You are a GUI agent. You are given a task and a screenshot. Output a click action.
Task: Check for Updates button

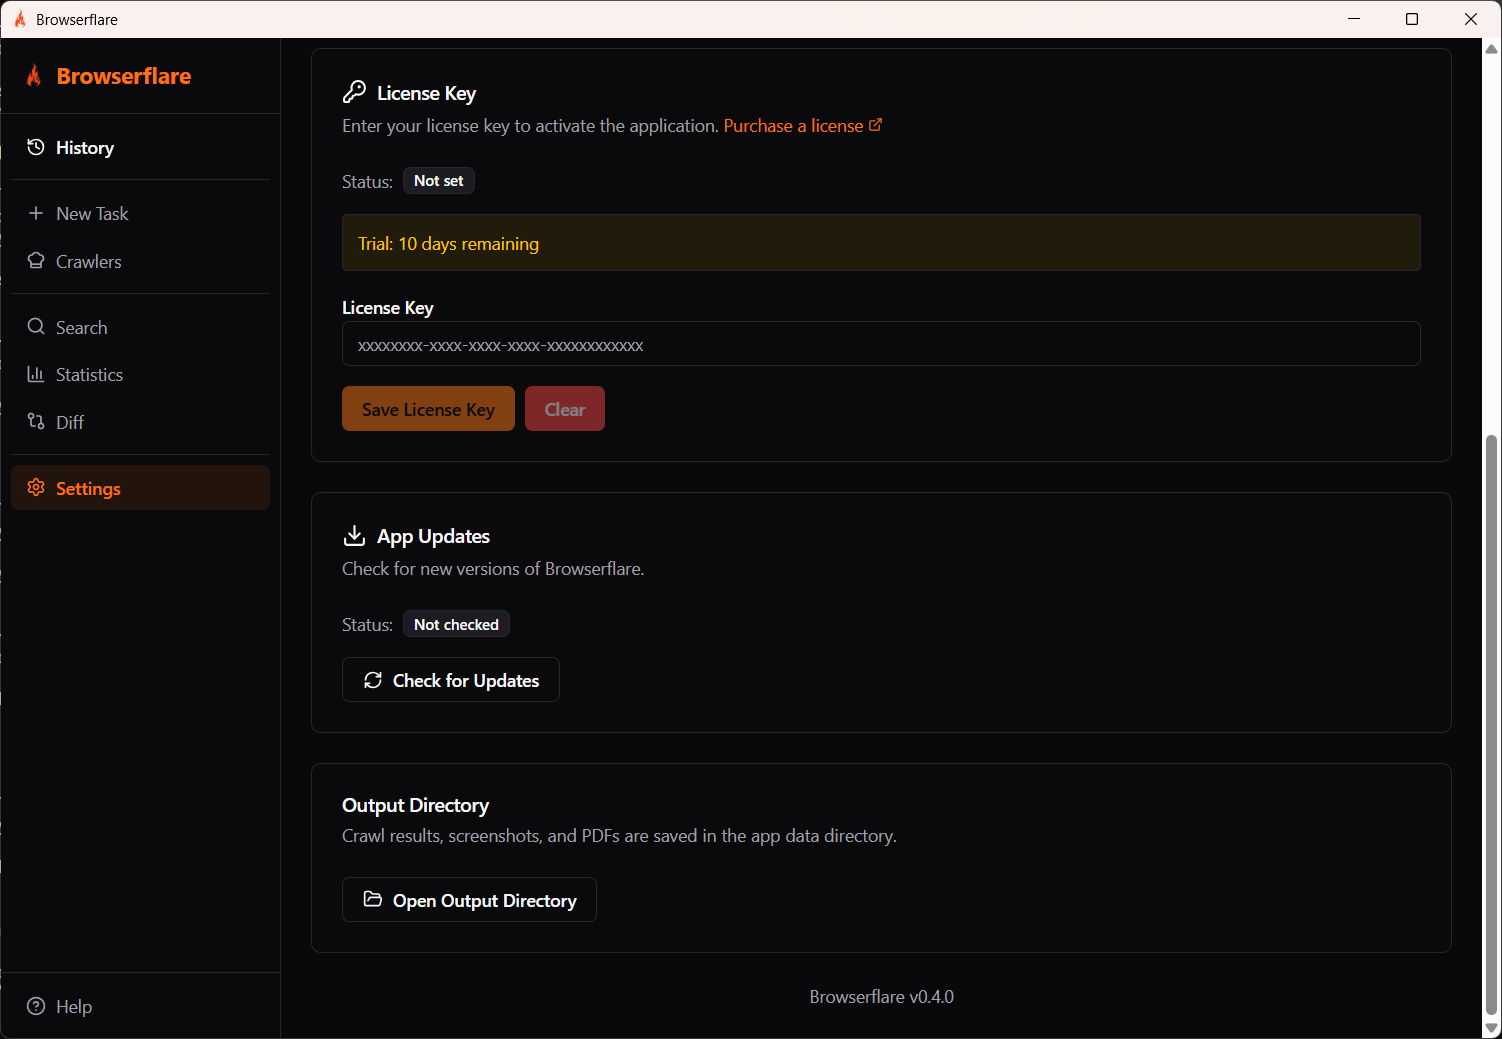pyautogui.click(x=451, y=680)
